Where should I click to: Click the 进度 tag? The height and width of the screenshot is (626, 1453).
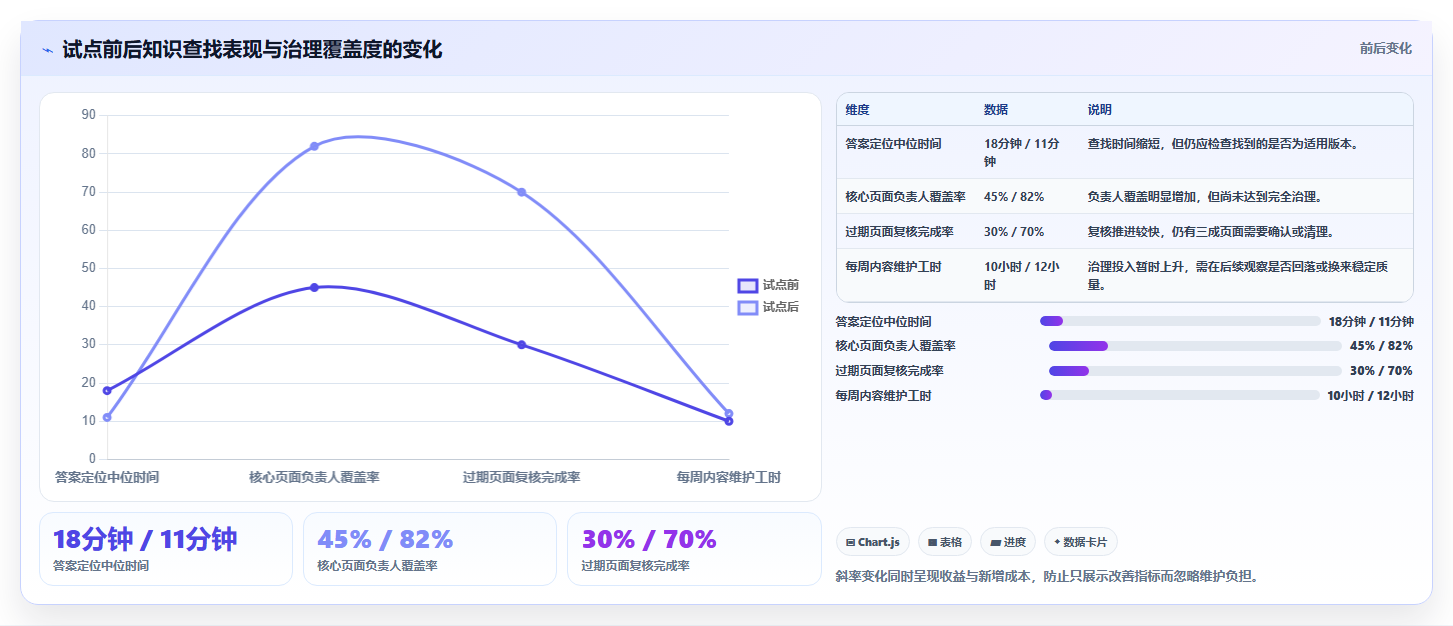tap(1008, 542)
